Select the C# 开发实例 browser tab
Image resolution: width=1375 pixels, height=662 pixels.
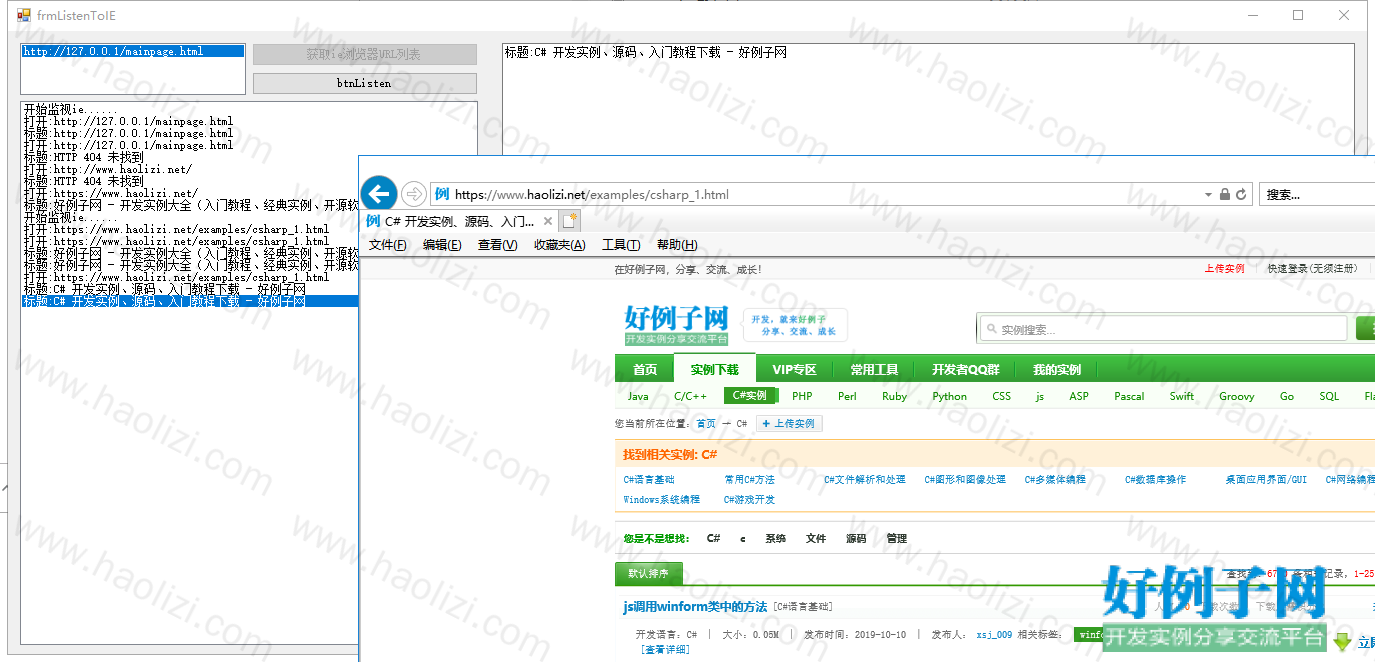458,221
